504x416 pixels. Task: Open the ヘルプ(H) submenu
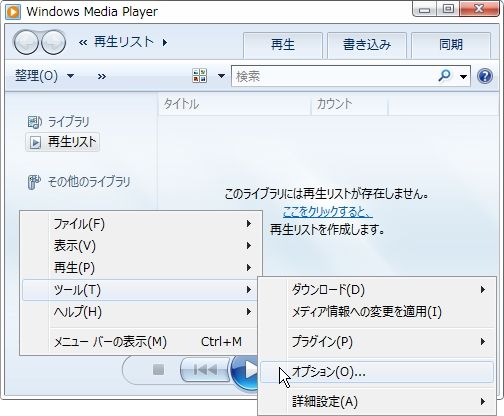pyautogui.click(x=139, y=312)
